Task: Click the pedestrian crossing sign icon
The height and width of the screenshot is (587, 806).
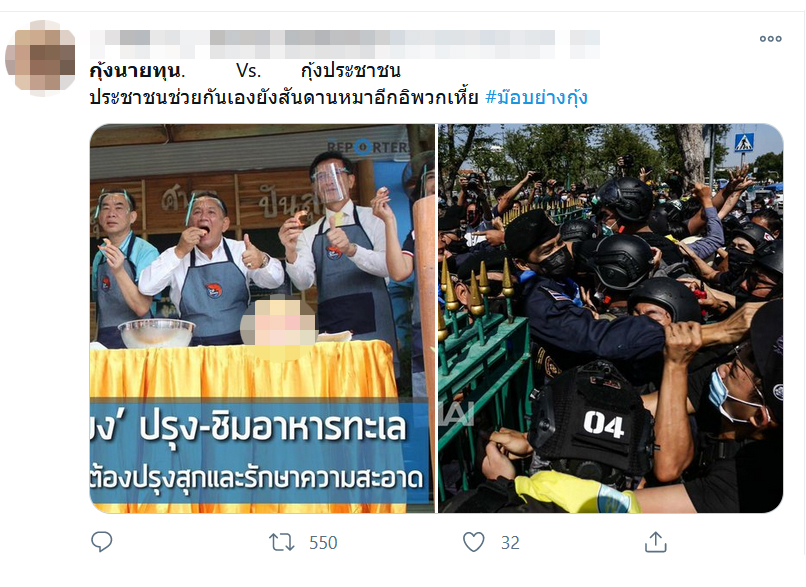Action: point(744,142)
